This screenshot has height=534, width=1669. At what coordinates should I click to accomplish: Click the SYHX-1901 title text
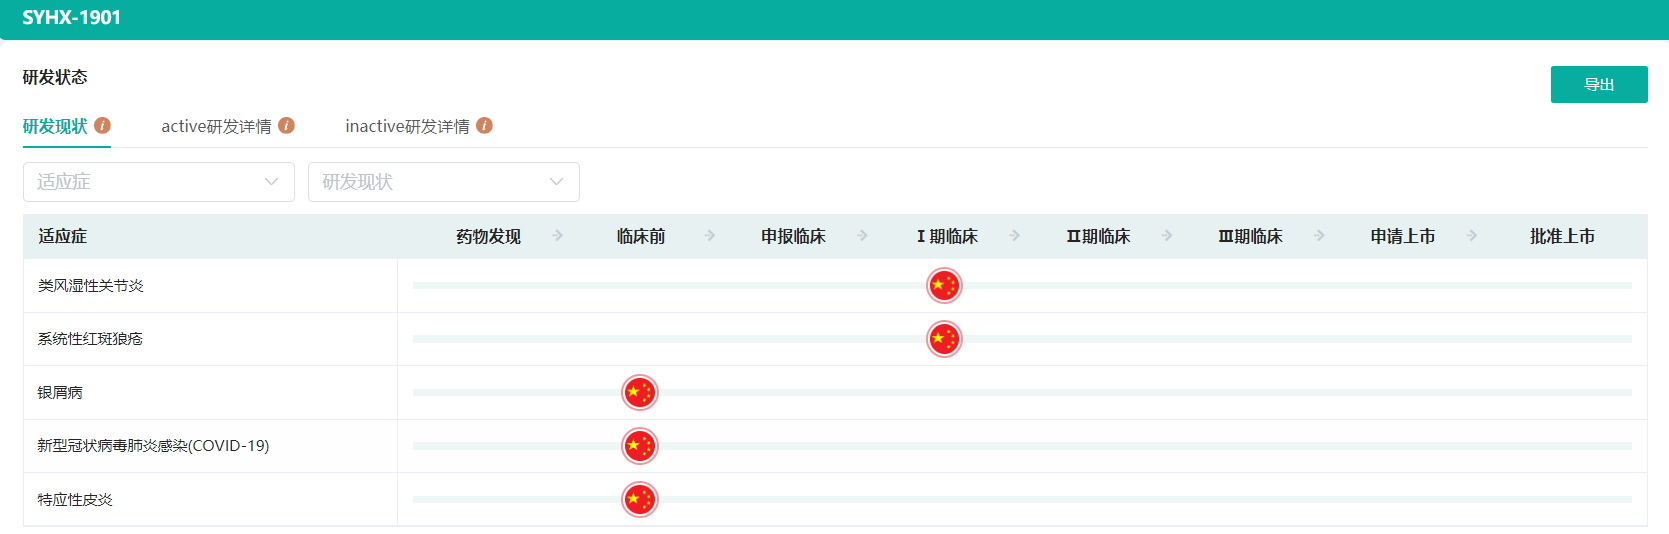[72, 17]
